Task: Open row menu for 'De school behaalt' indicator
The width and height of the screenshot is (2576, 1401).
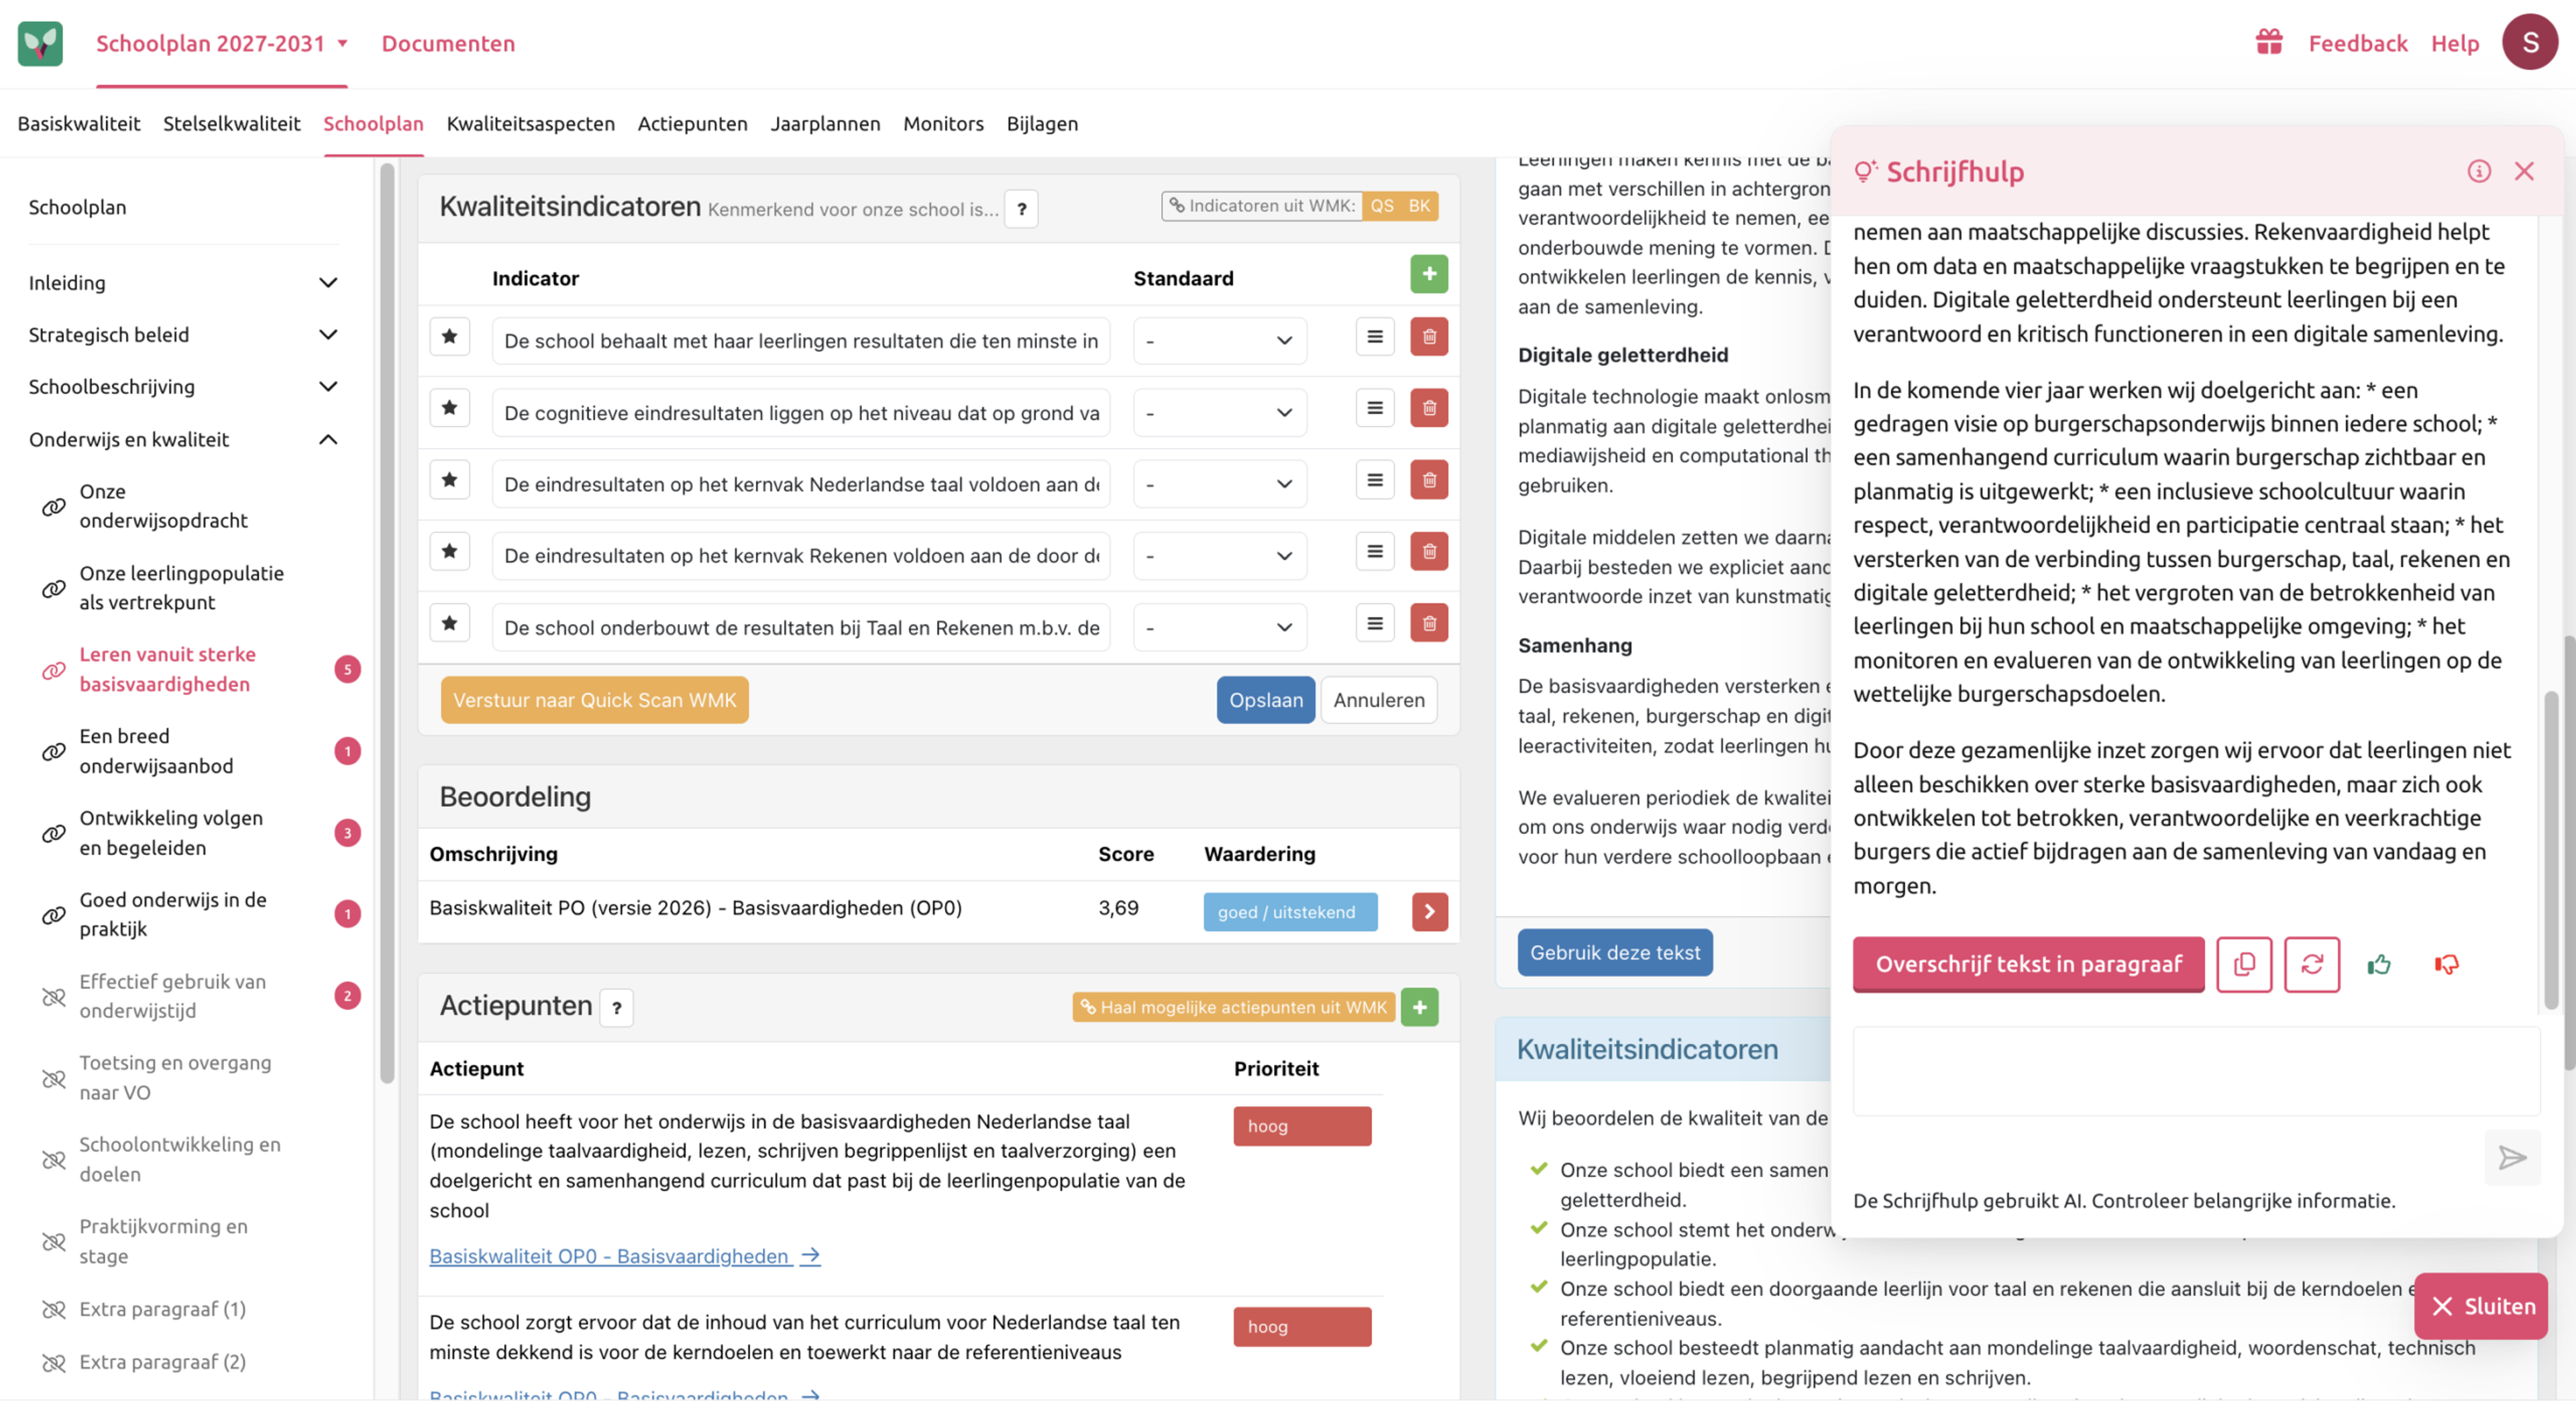Action: point(1375,337)
